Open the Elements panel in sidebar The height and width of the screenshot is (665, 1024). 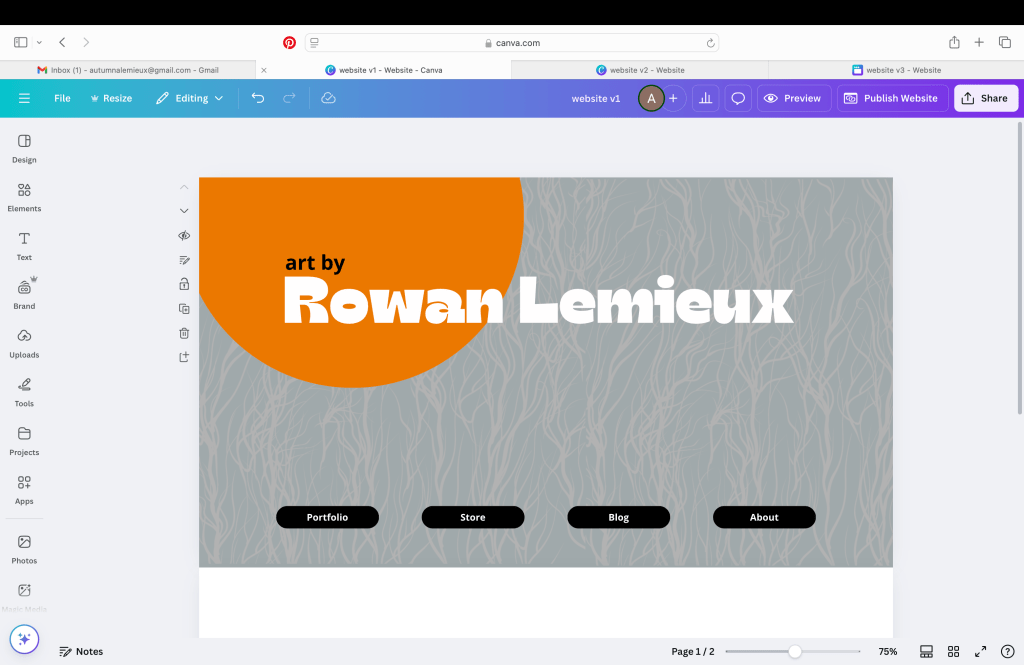pyautogui.click(x=24, y=196)
